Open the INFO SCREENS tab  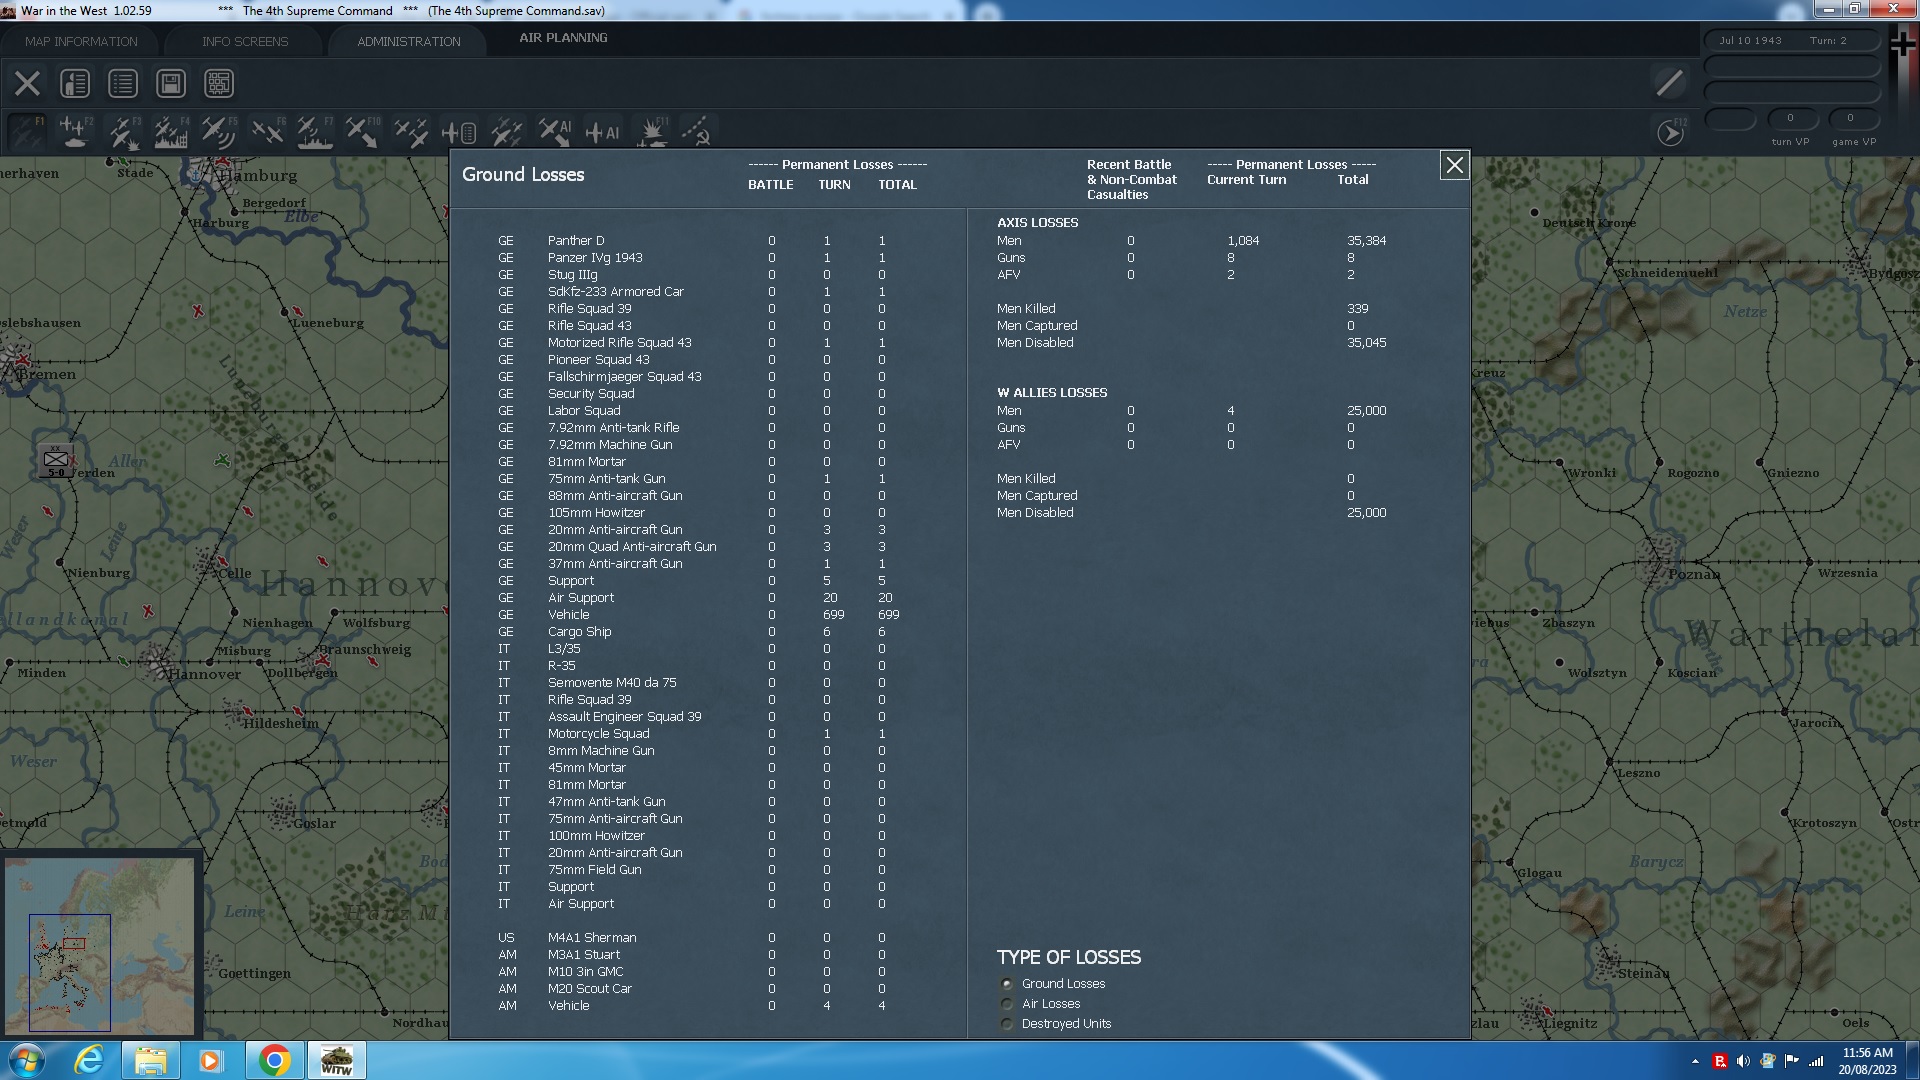point(244,41)
